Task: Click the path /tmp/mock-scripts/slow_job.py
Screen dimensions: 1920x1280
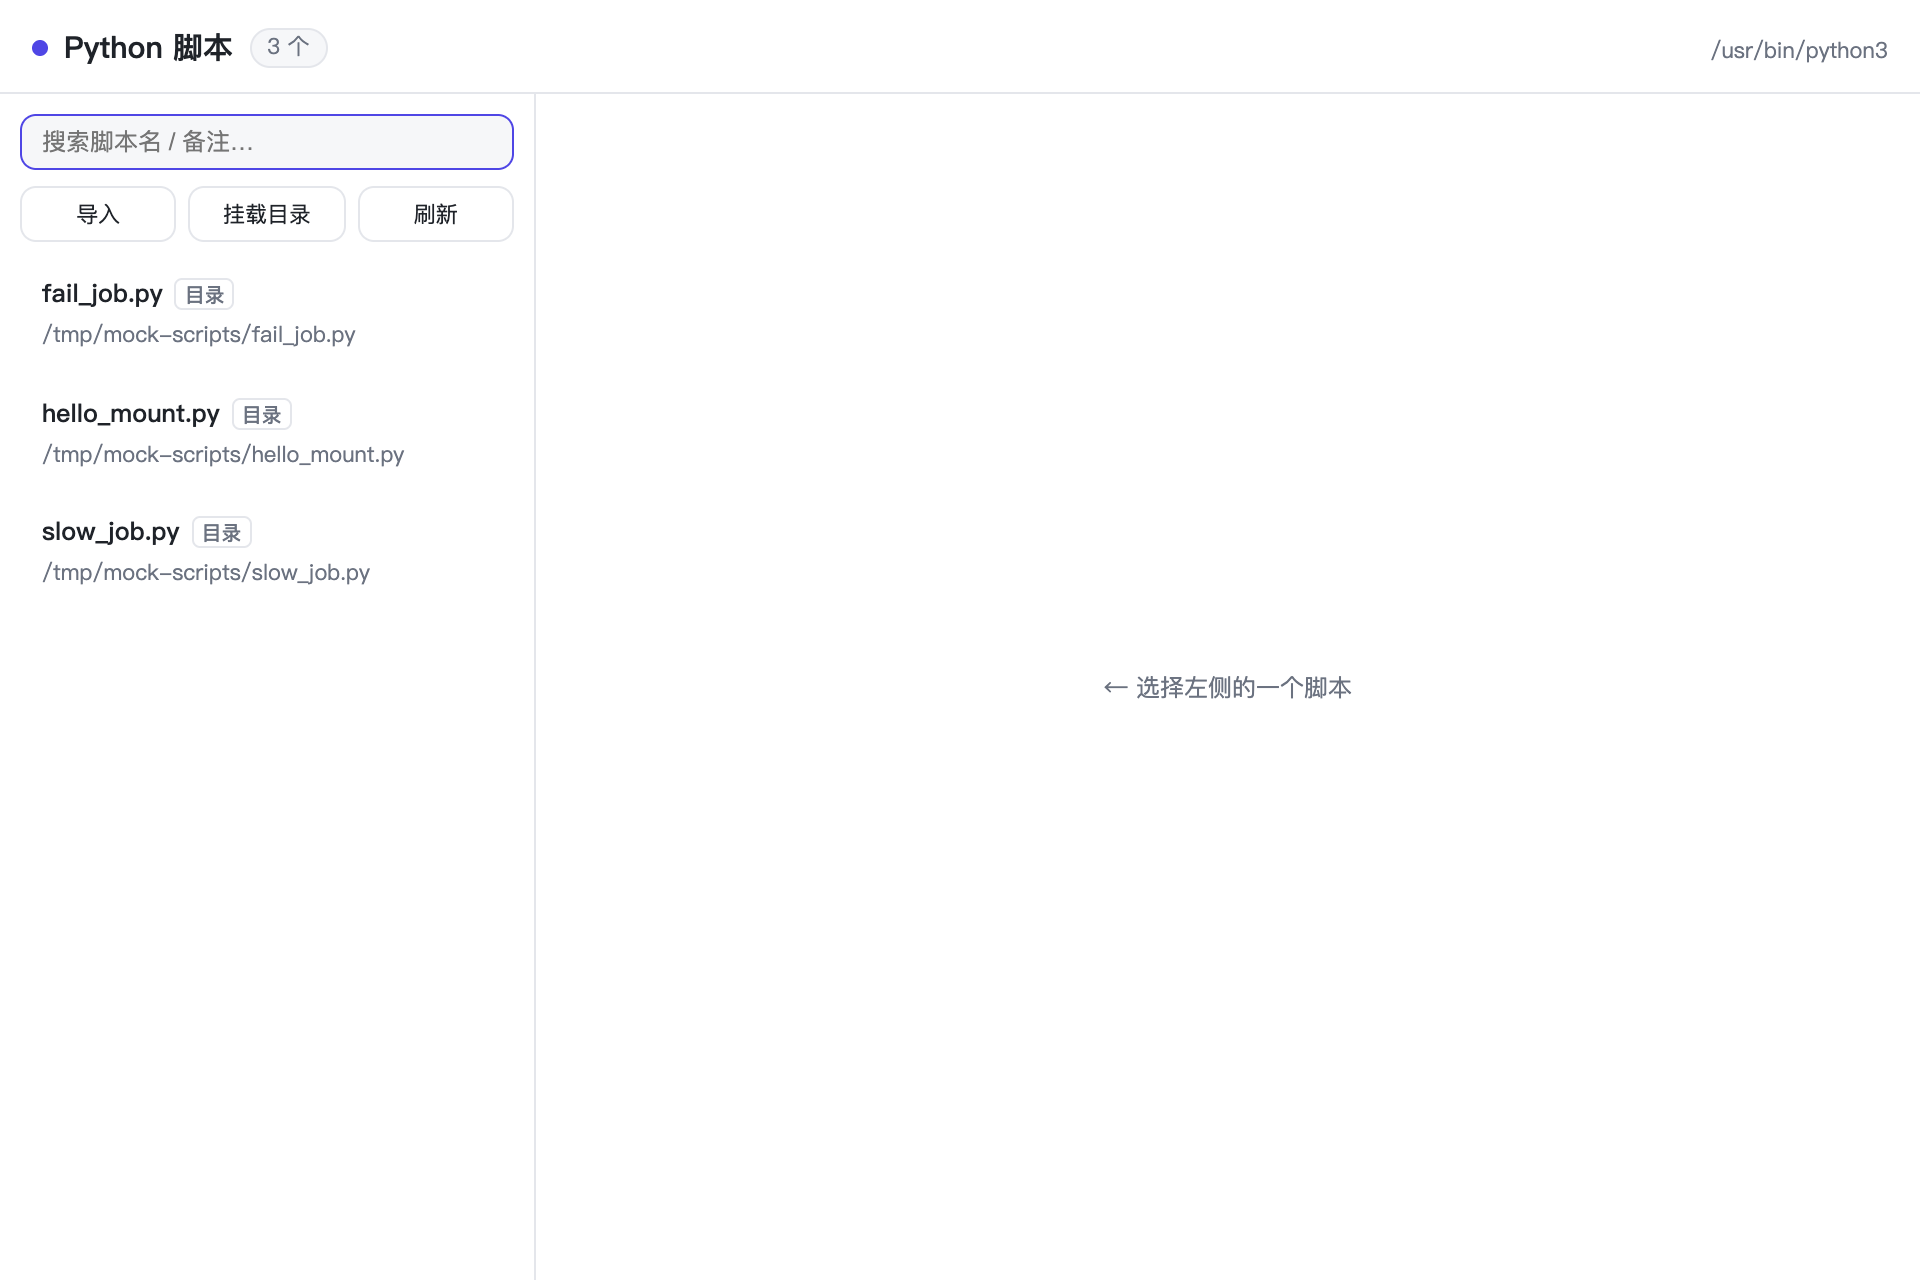Action: (206, 572)
